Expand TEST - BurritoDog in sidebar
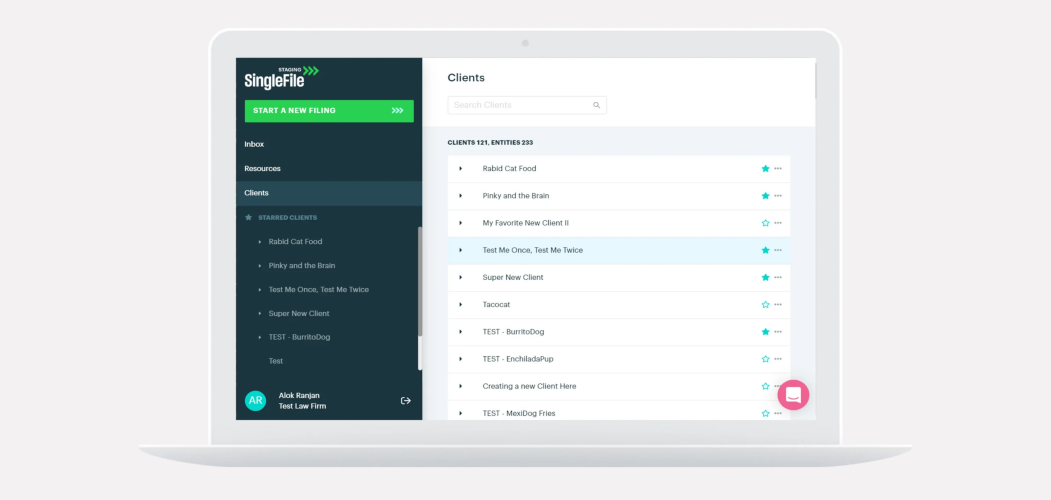 point(260,338)
